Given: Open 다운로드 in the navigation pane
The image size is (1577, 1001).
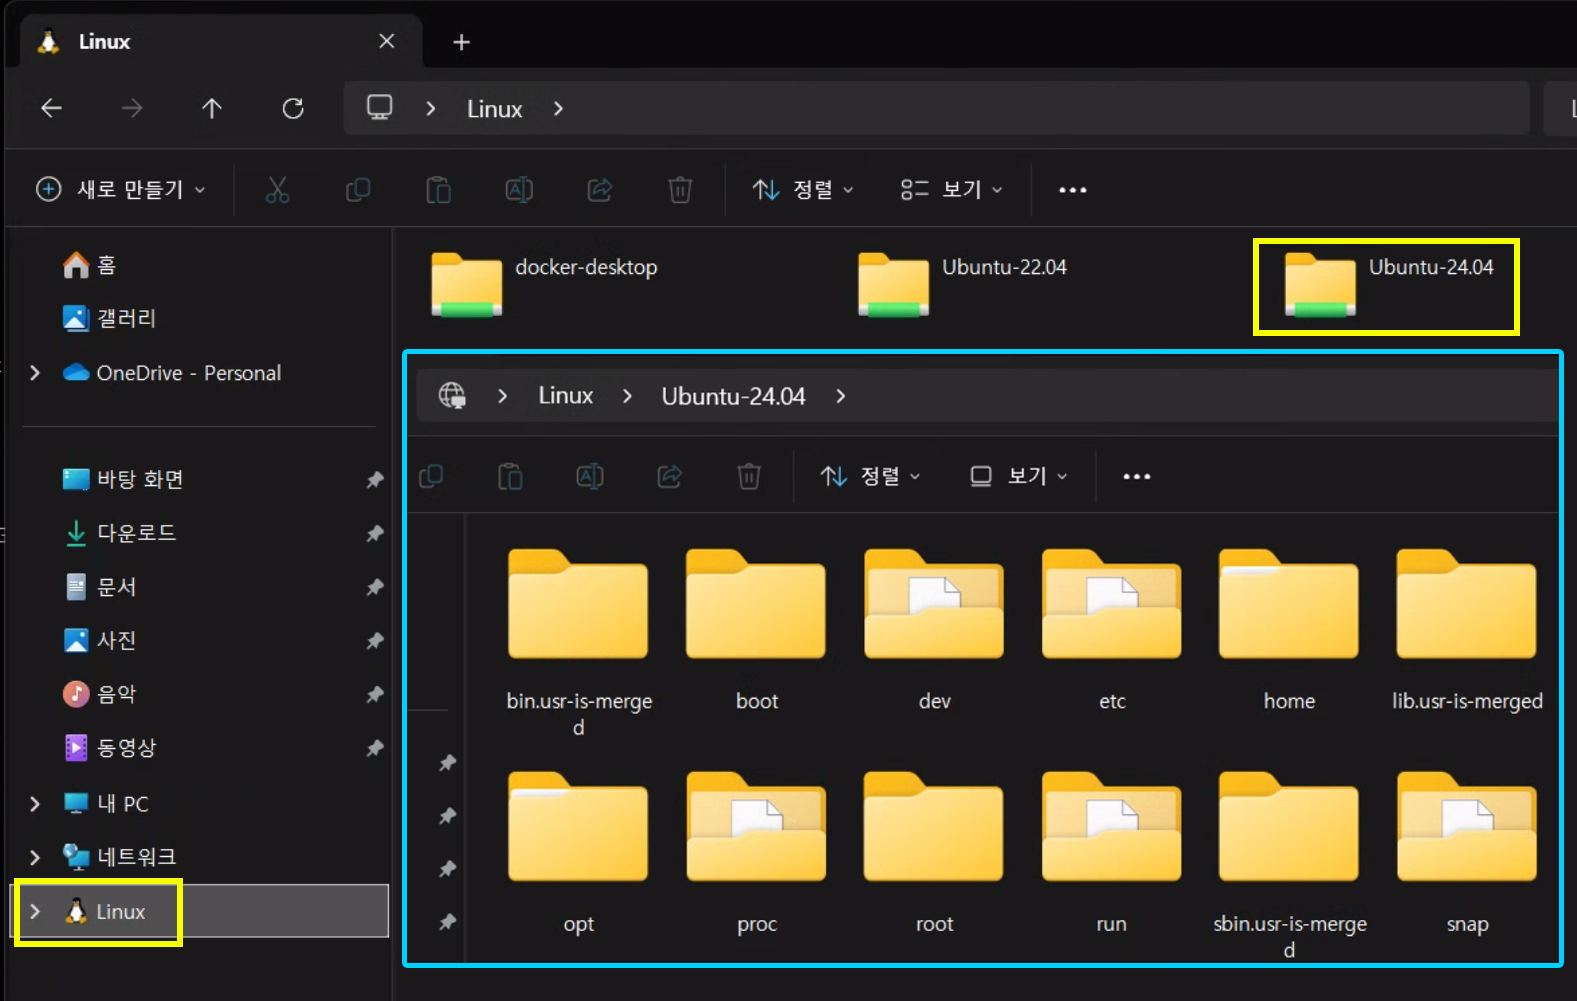Looking at the screenshot, I should [x=120, y=533].
